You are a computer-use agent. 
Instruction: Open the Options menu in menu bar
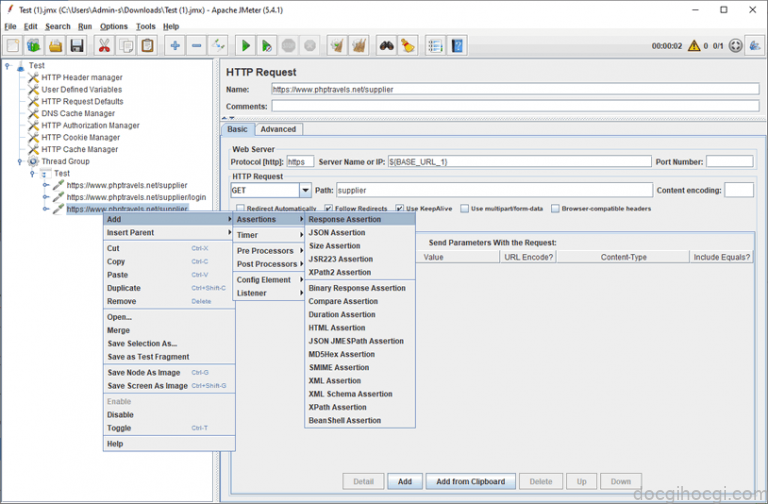coord(114,26)
